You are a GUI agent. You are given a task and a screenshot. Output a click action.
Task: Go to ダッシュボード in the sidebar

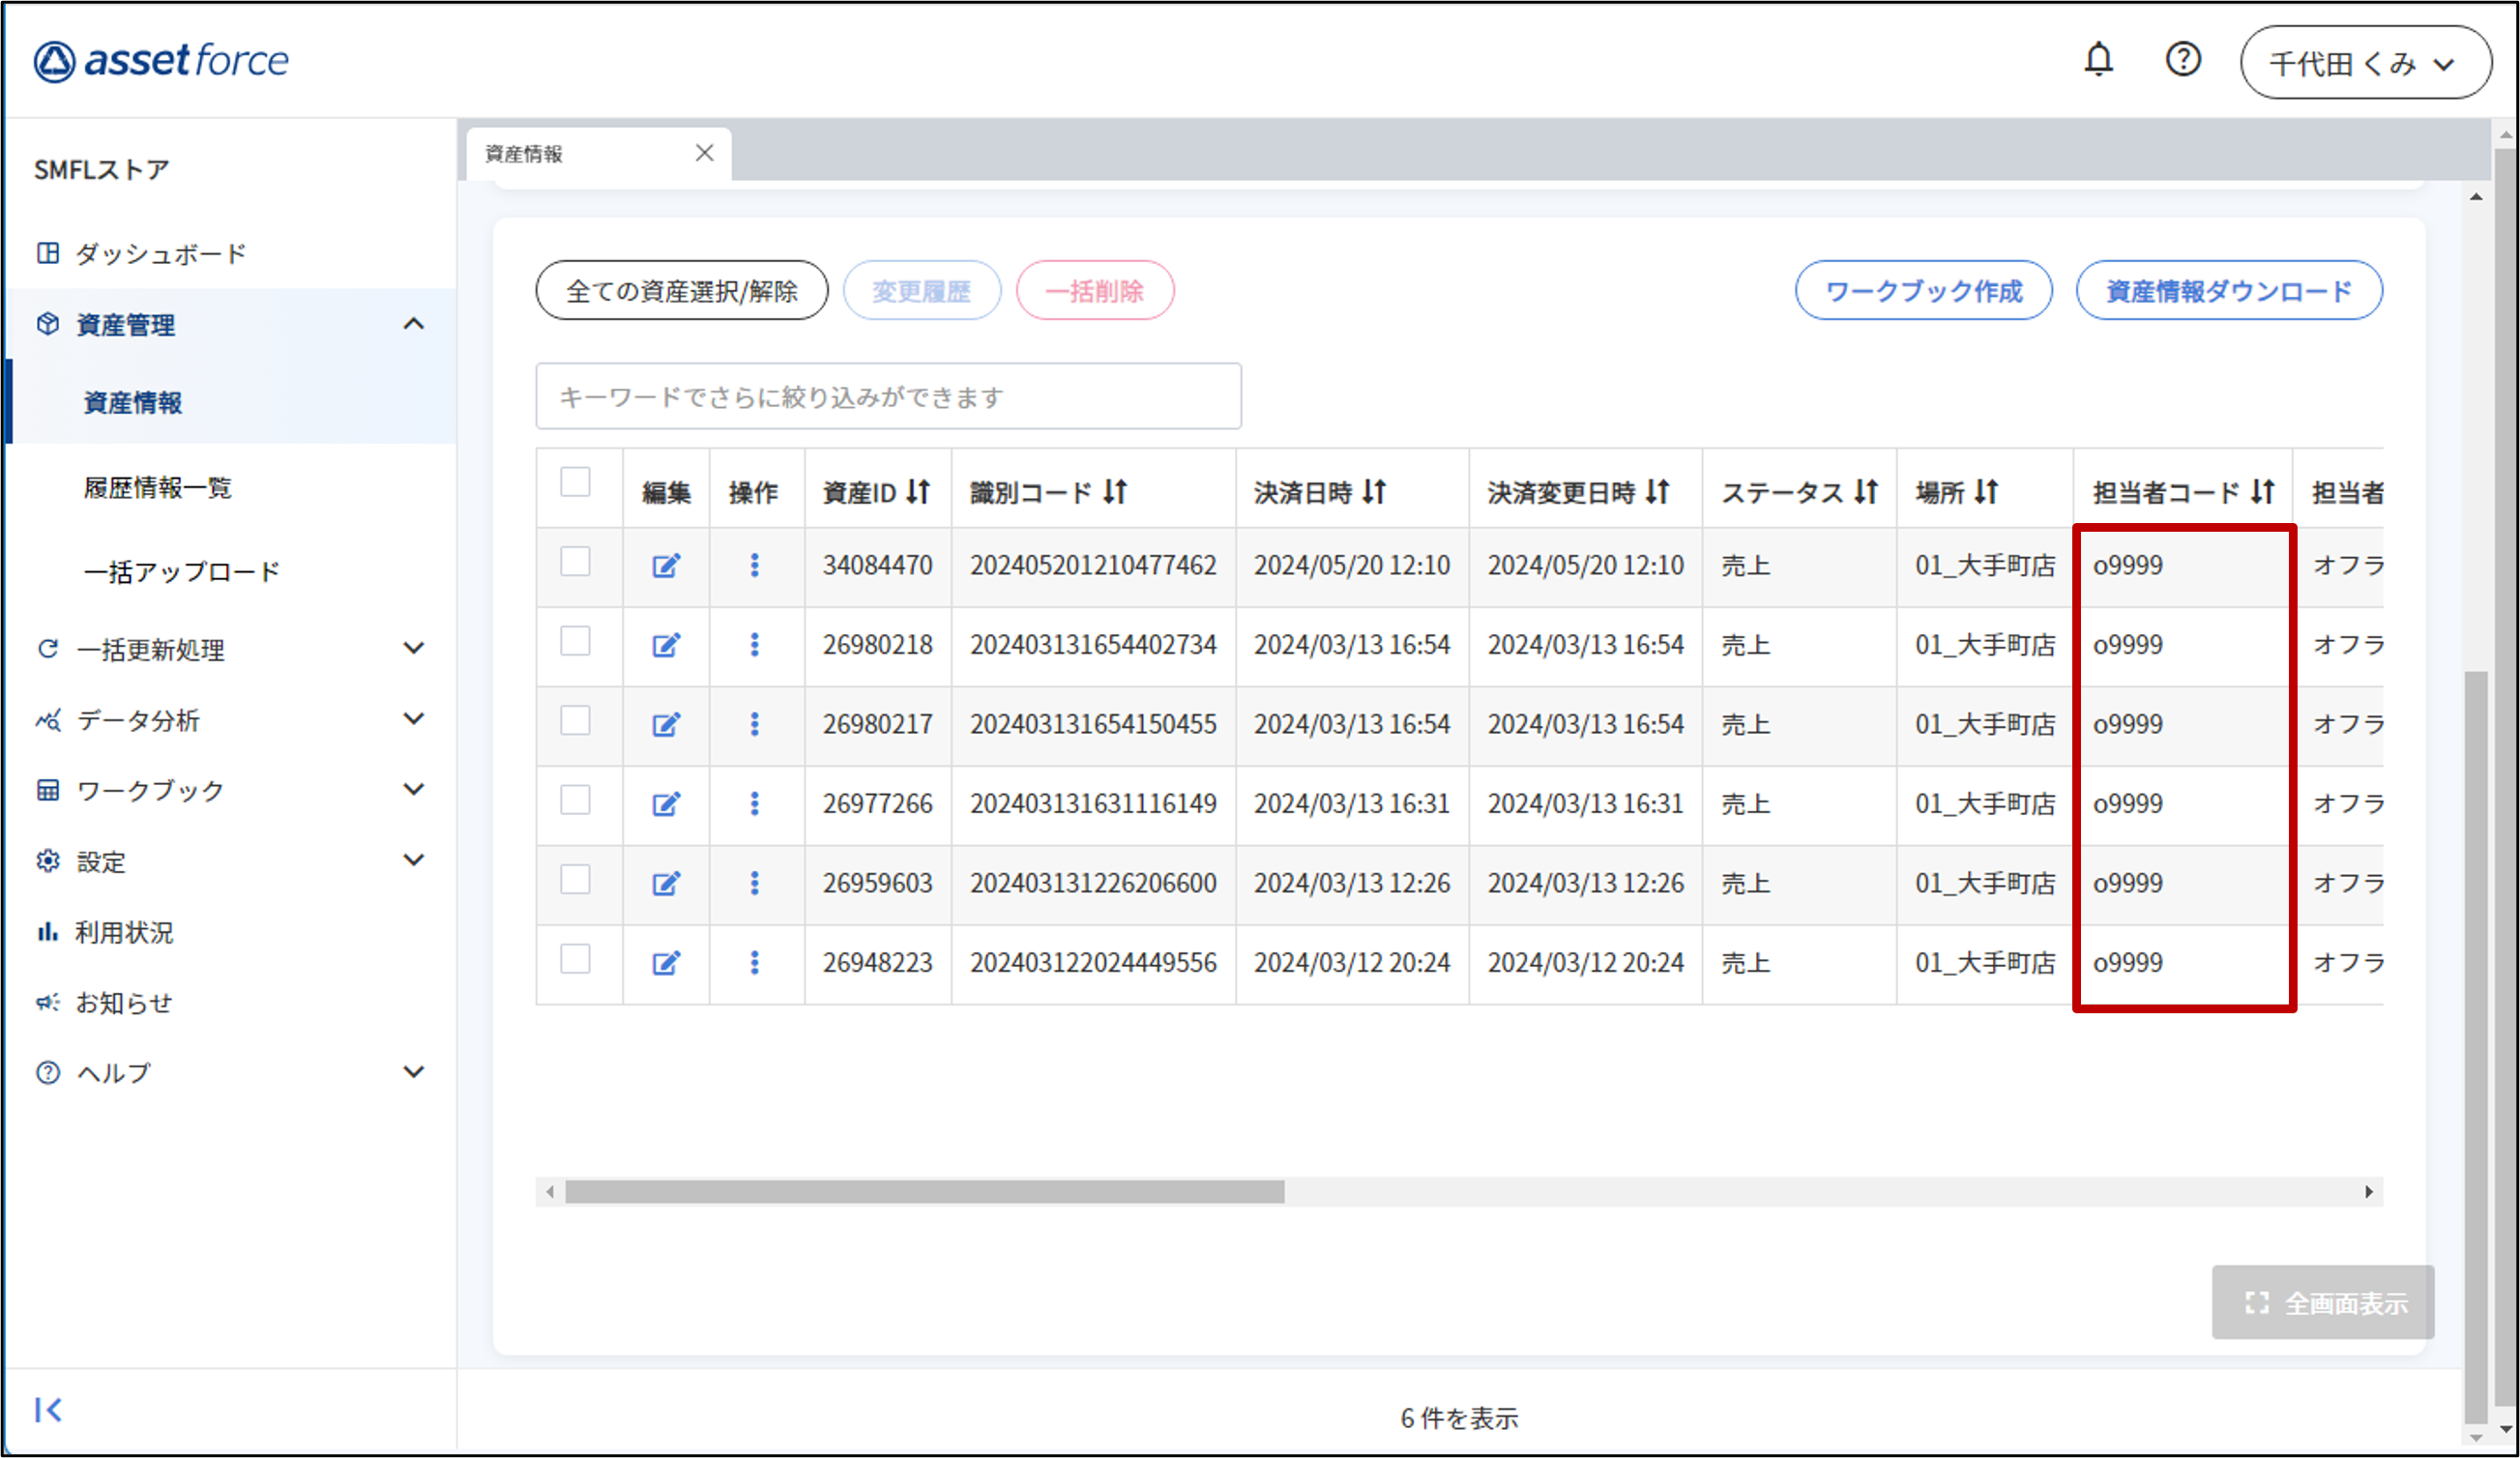click(x=160, y=254)
